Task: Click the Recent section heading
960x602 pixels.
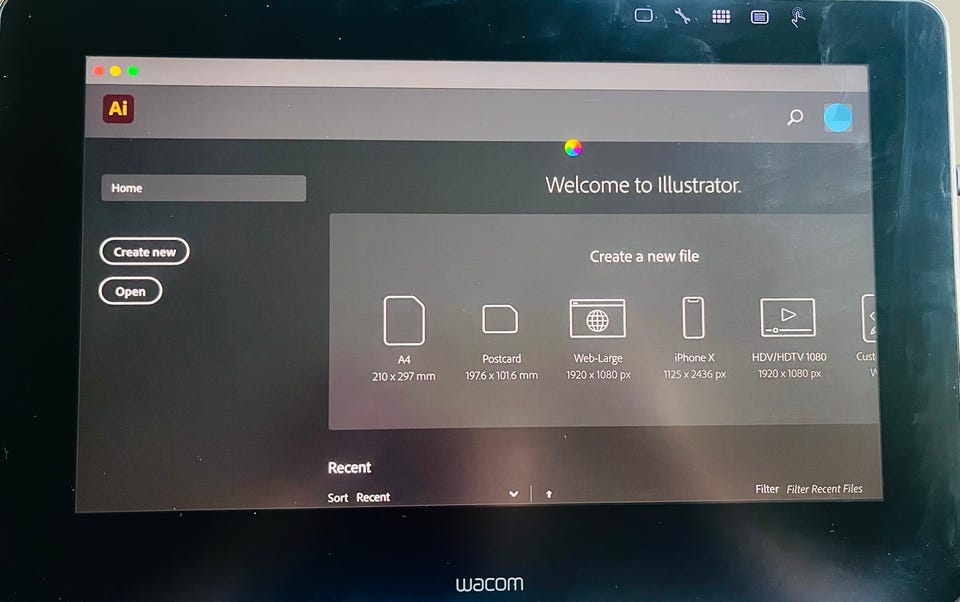Action: (x=350, y=468)
